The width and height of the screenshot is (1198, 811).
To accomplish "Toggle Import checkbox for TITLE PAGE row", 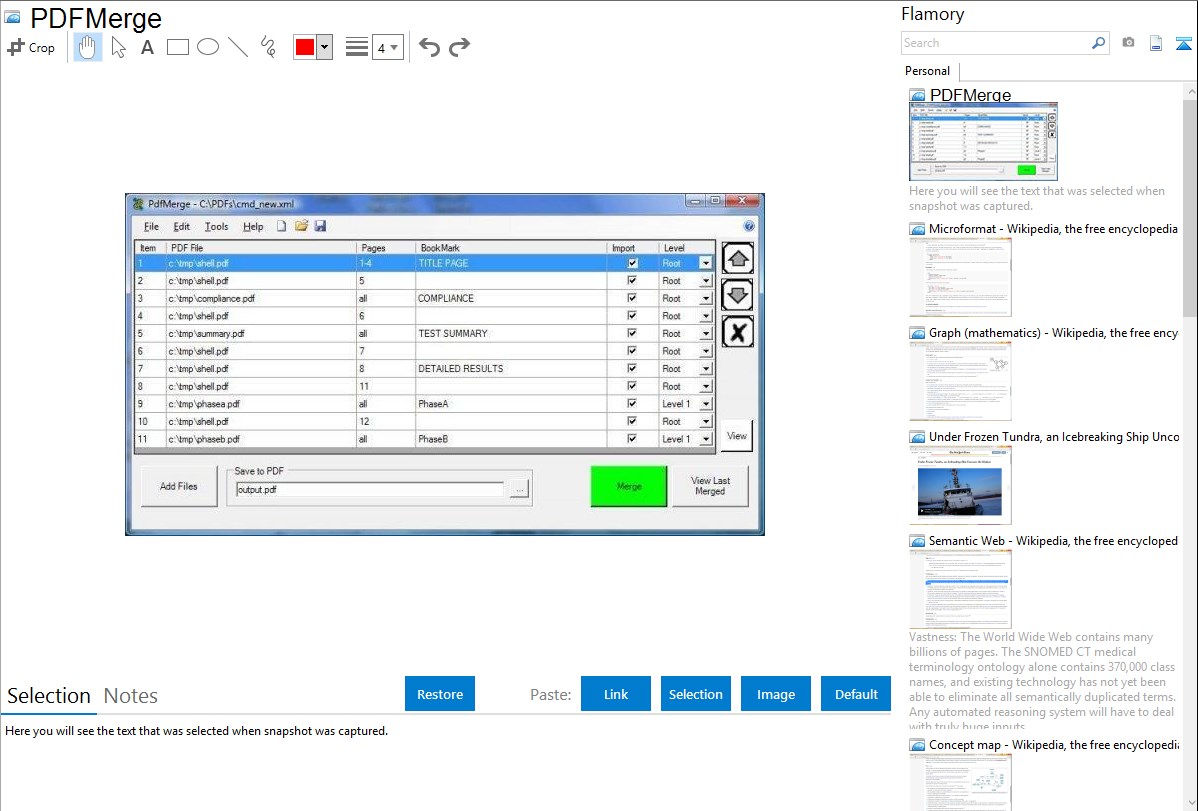I will [632, 264].
